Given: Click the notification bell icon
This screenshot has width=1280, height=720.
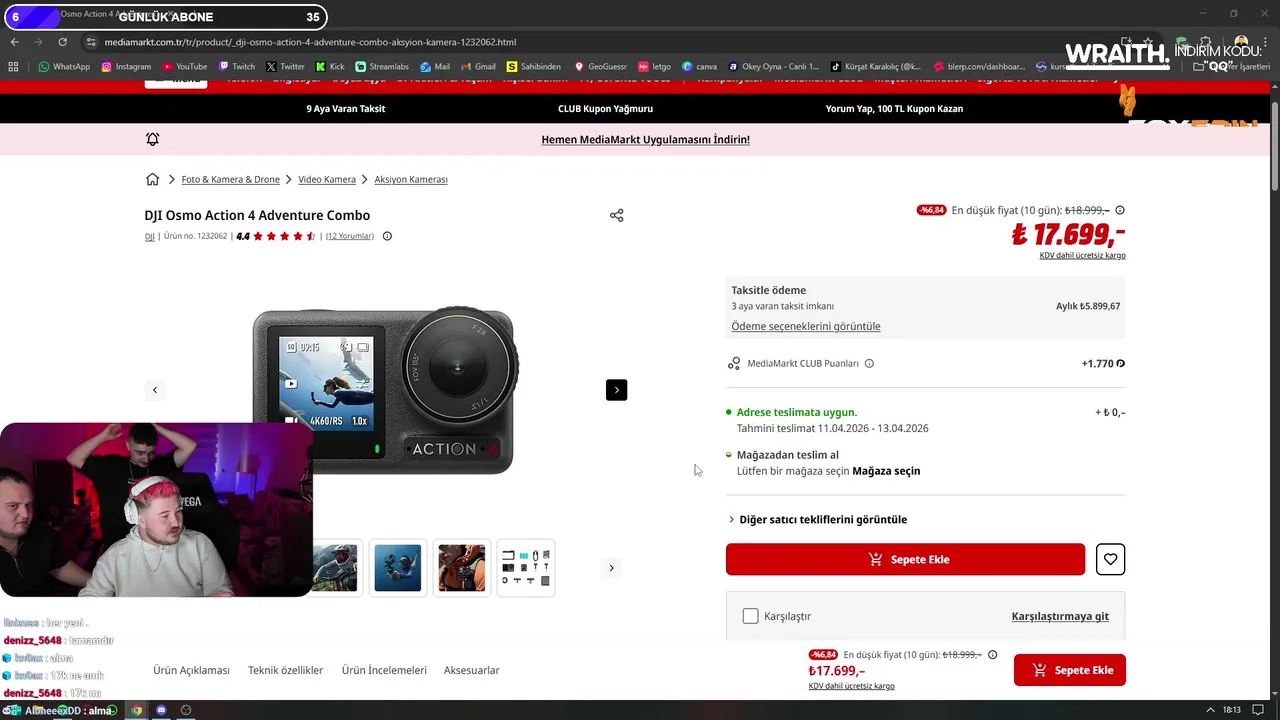Looking at the screenshot, I should point(152,139).
